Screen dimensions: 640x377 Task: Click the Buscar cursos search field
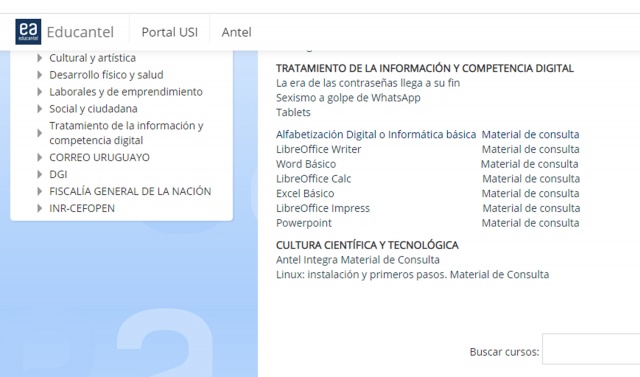pyautogui.click(x=591, y=349)
